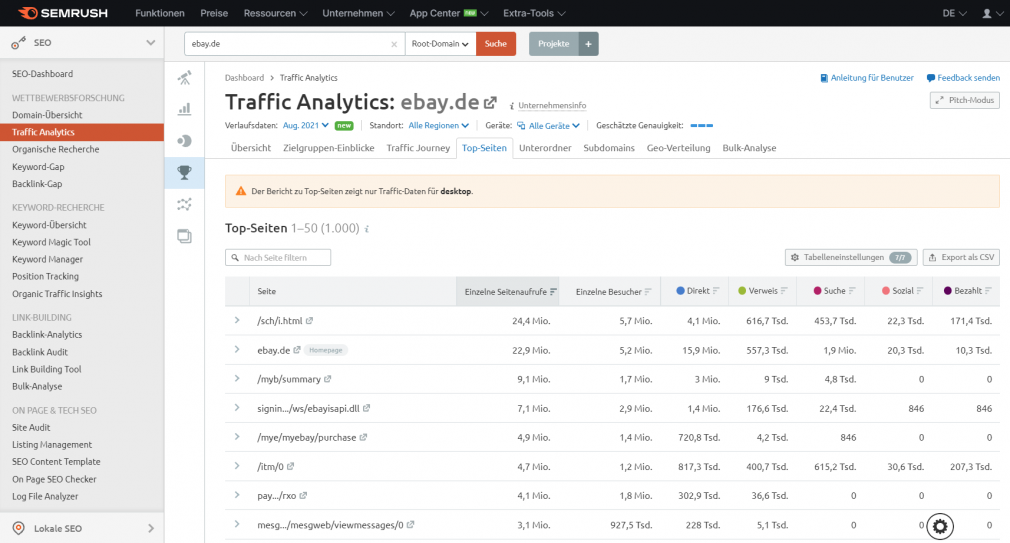Switch to the Bulk-Analyse tab

[749, 148]
